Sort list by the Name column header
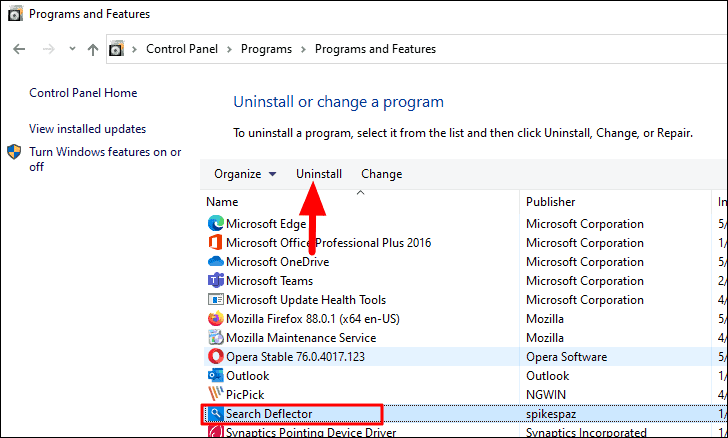 pyautogui.click(x=222, y=202)
